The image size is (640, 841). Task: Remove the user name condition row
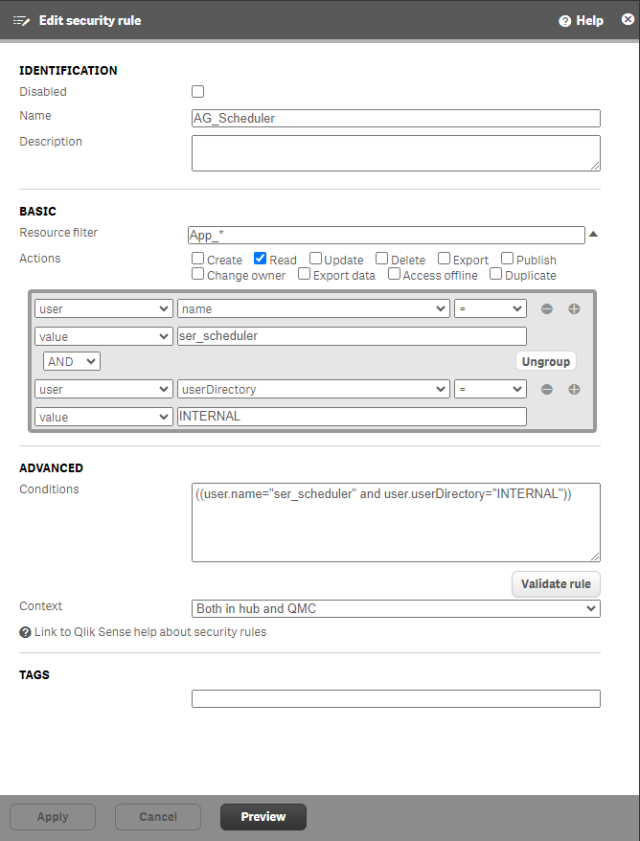(547, 309)
